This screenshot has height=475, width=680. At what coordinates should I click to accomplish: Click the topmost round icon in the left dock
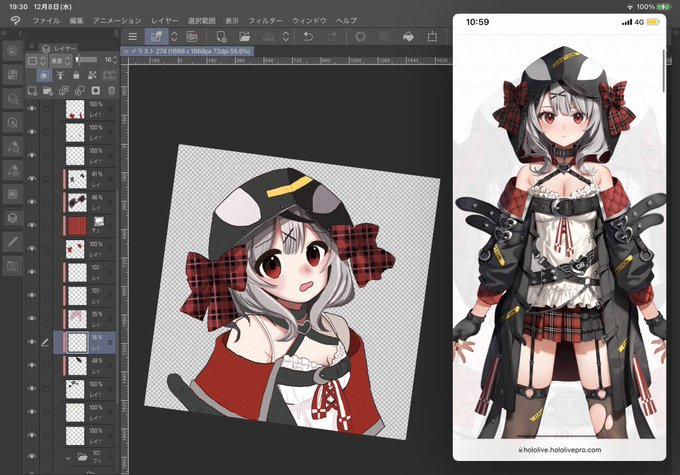(13, 51)
